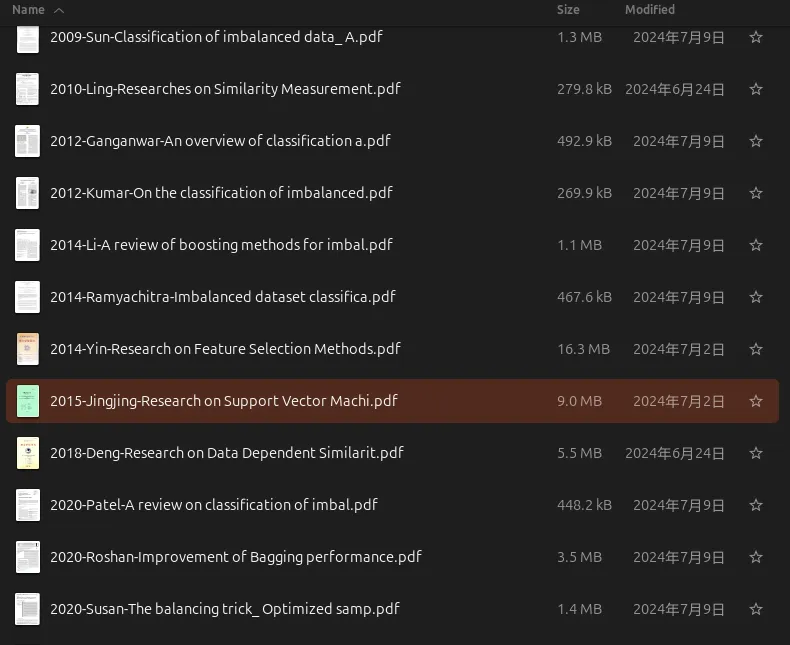Image resolution: width=790 pixels, height=645 pixels.
Task: Sort files by Name column header
Action: pos(28,10)
